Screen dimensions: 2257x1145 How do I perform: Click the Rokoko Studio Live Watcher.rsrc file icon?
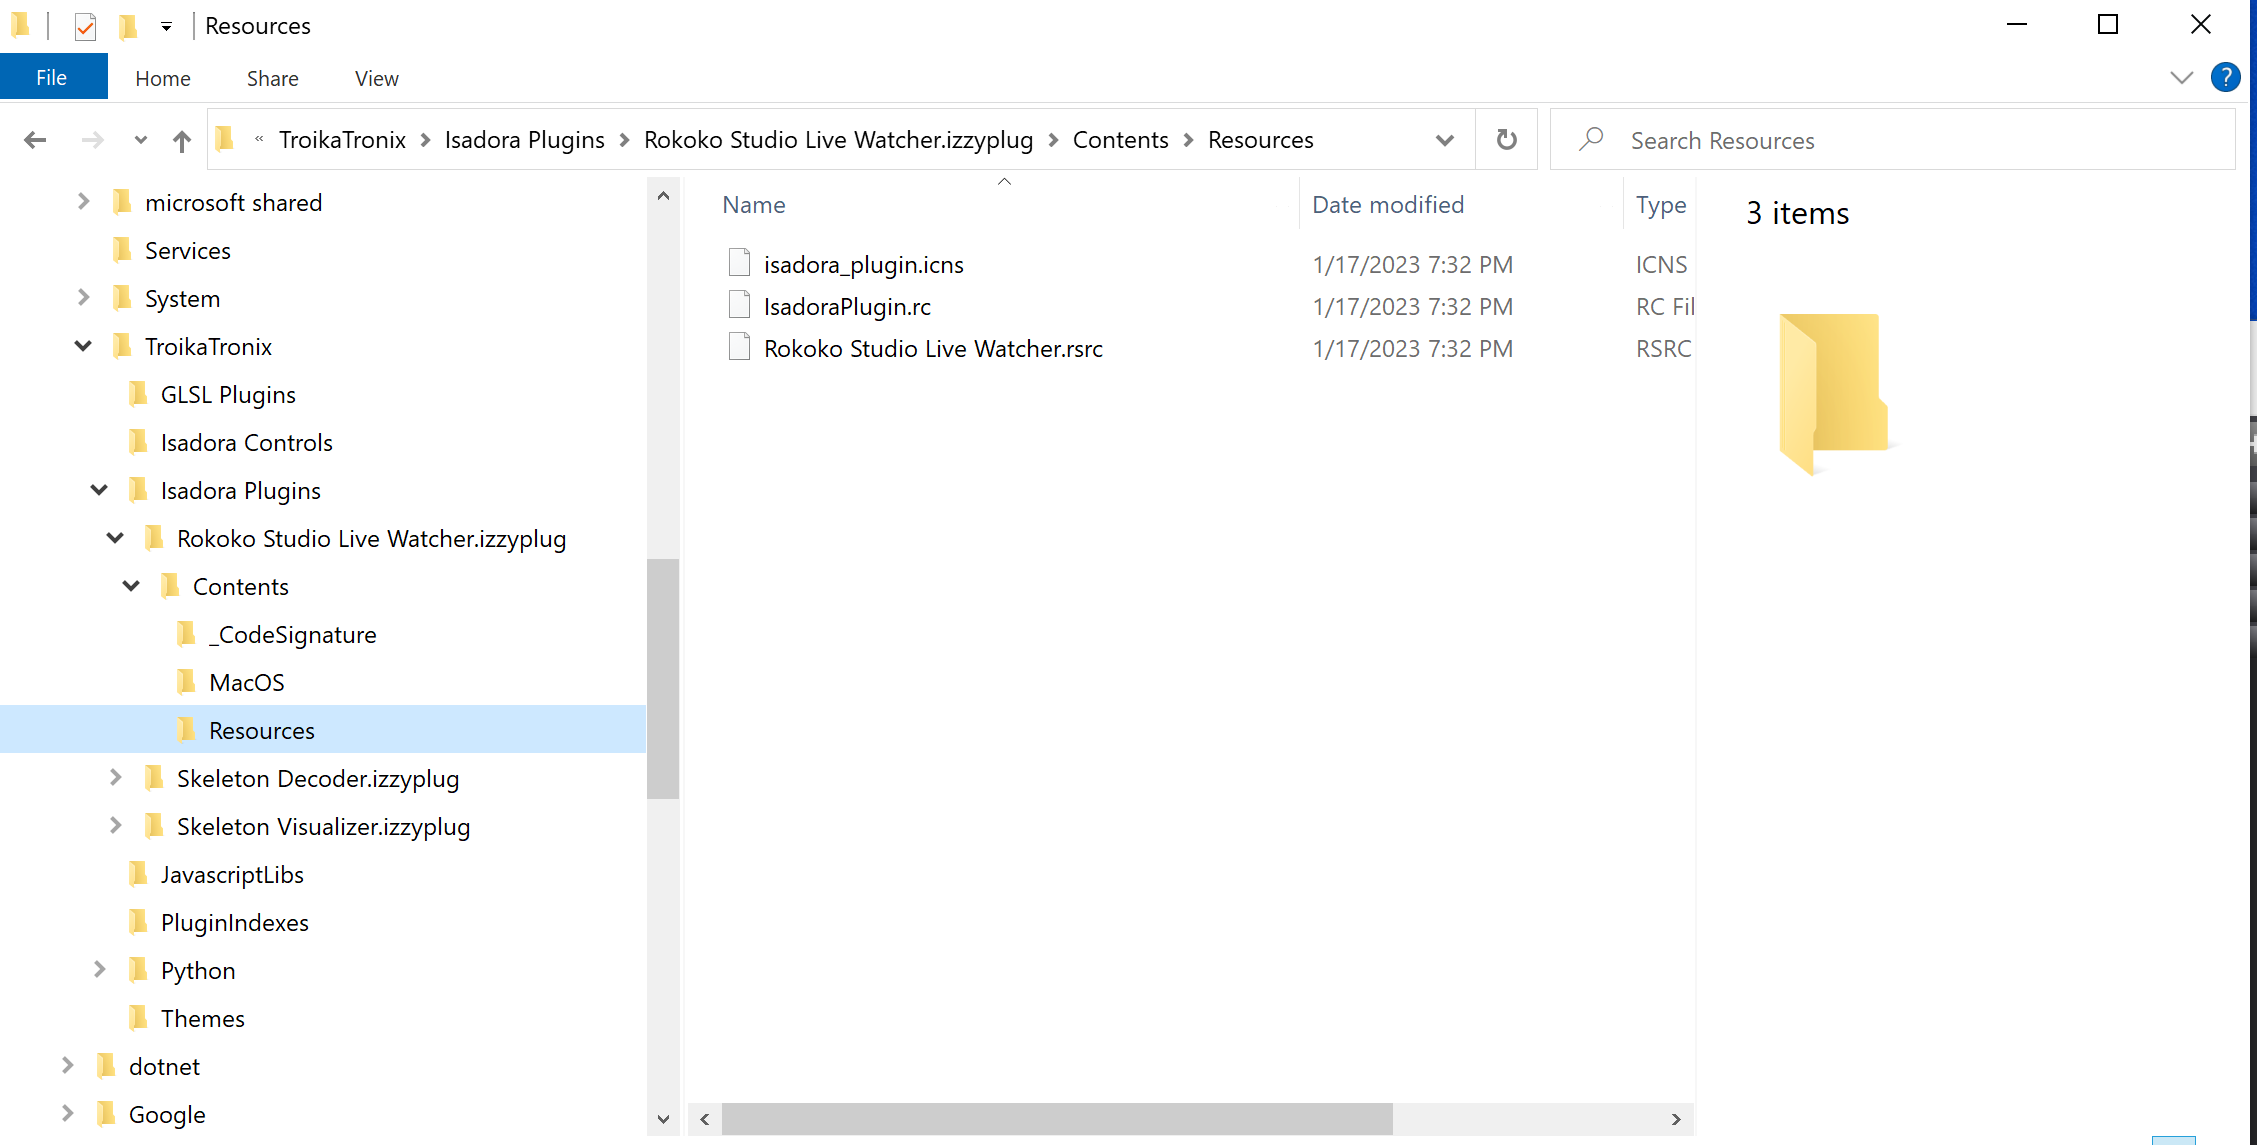740,347
